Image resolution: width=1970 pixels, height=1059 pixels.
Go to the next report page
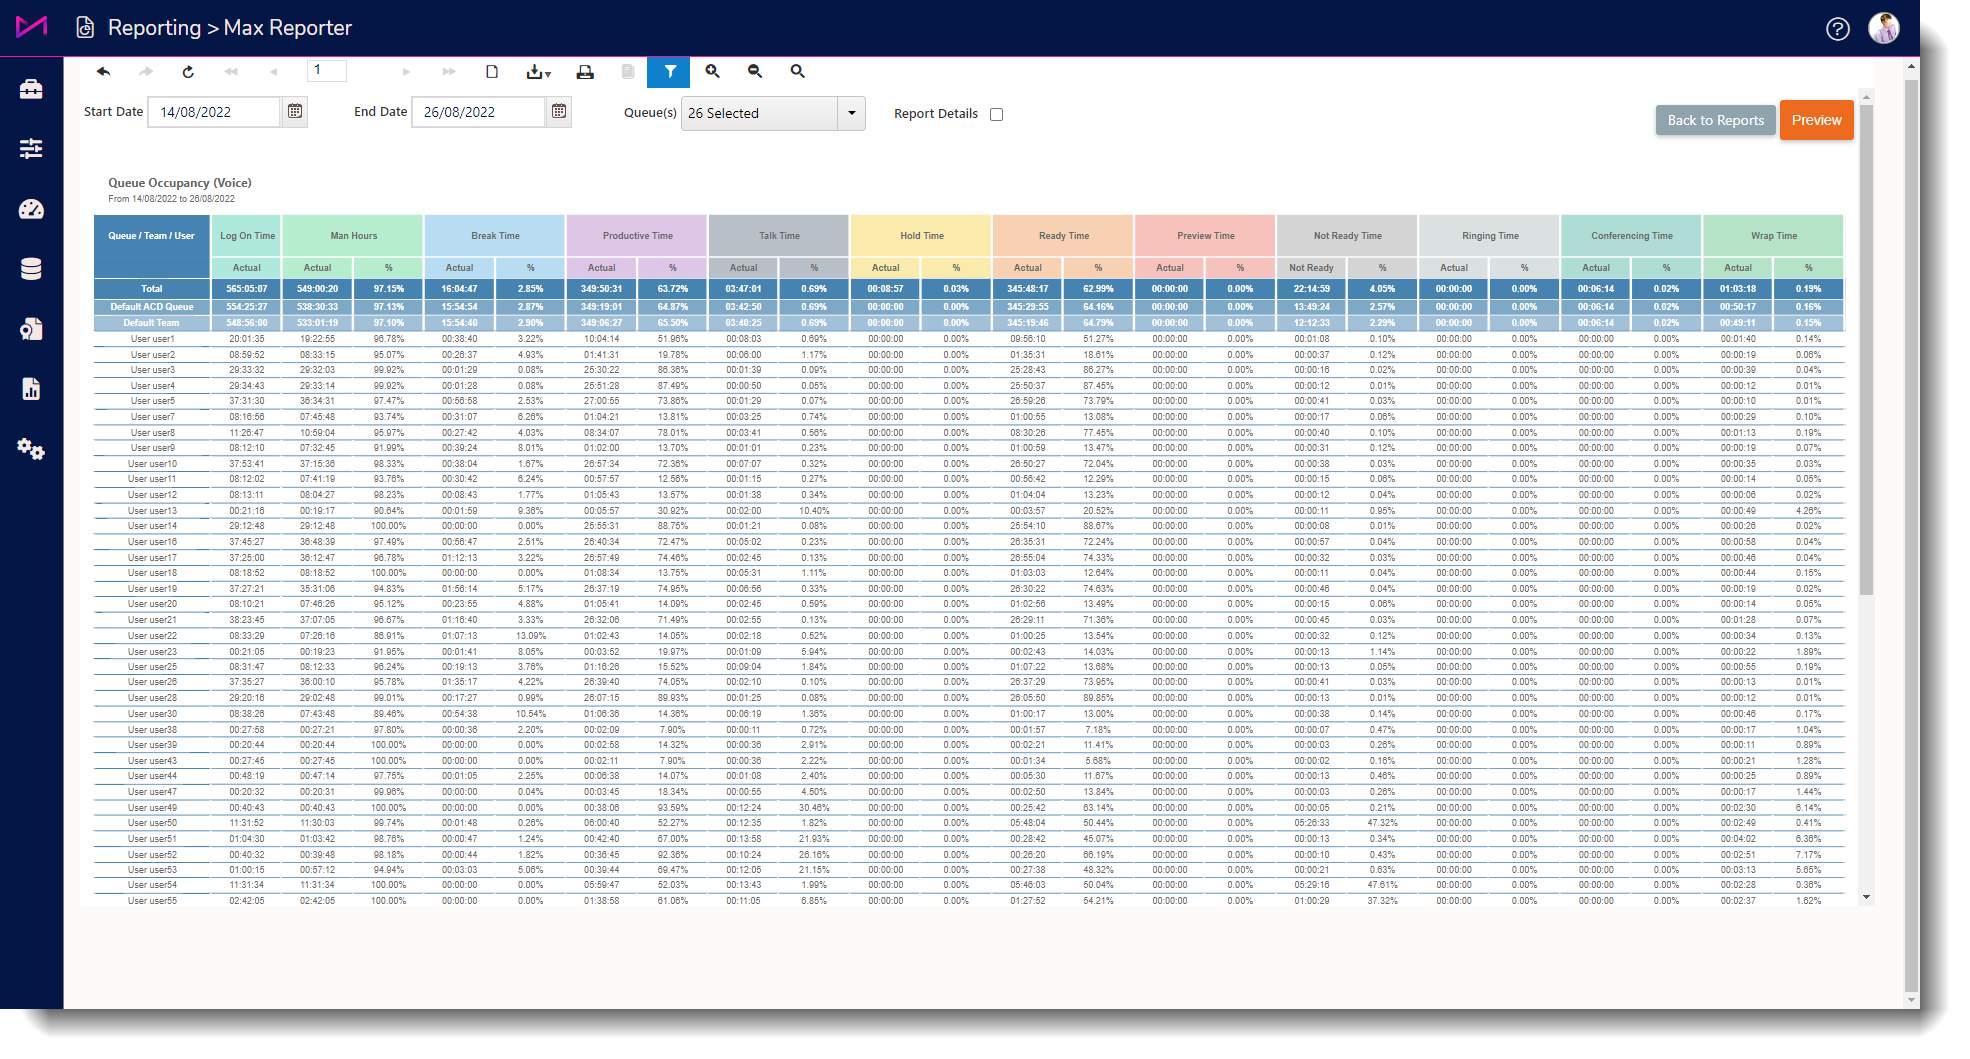tap(406, 72)
